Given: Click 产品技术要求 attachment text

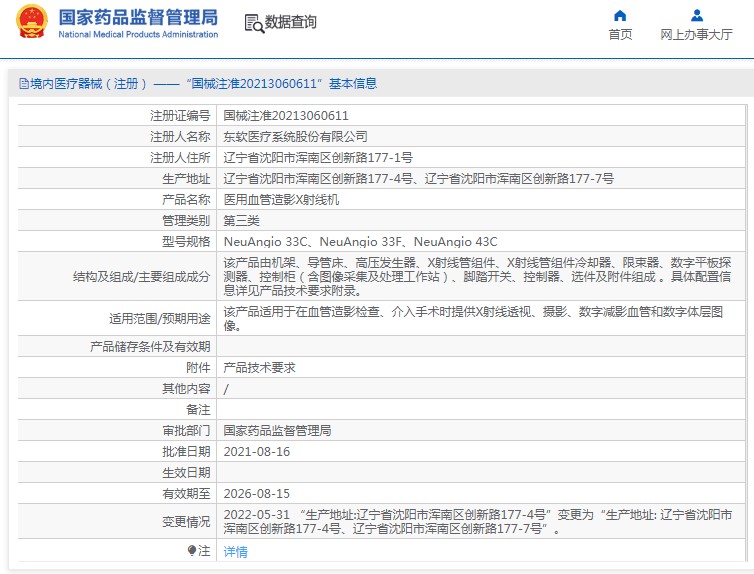Looking at the screenshot, I should pos(259,368).
